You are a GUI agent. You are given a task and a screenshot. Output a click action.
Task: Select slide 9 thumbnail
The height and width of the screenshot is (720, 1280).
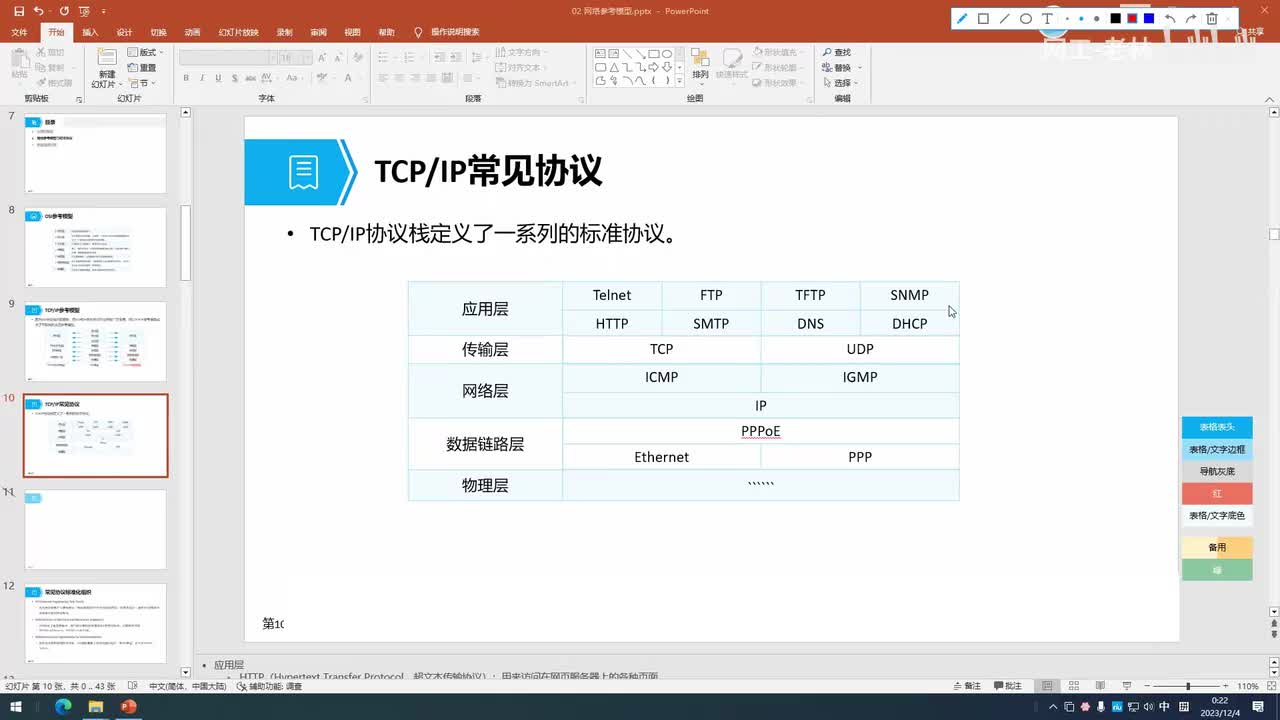coord(95,341)
